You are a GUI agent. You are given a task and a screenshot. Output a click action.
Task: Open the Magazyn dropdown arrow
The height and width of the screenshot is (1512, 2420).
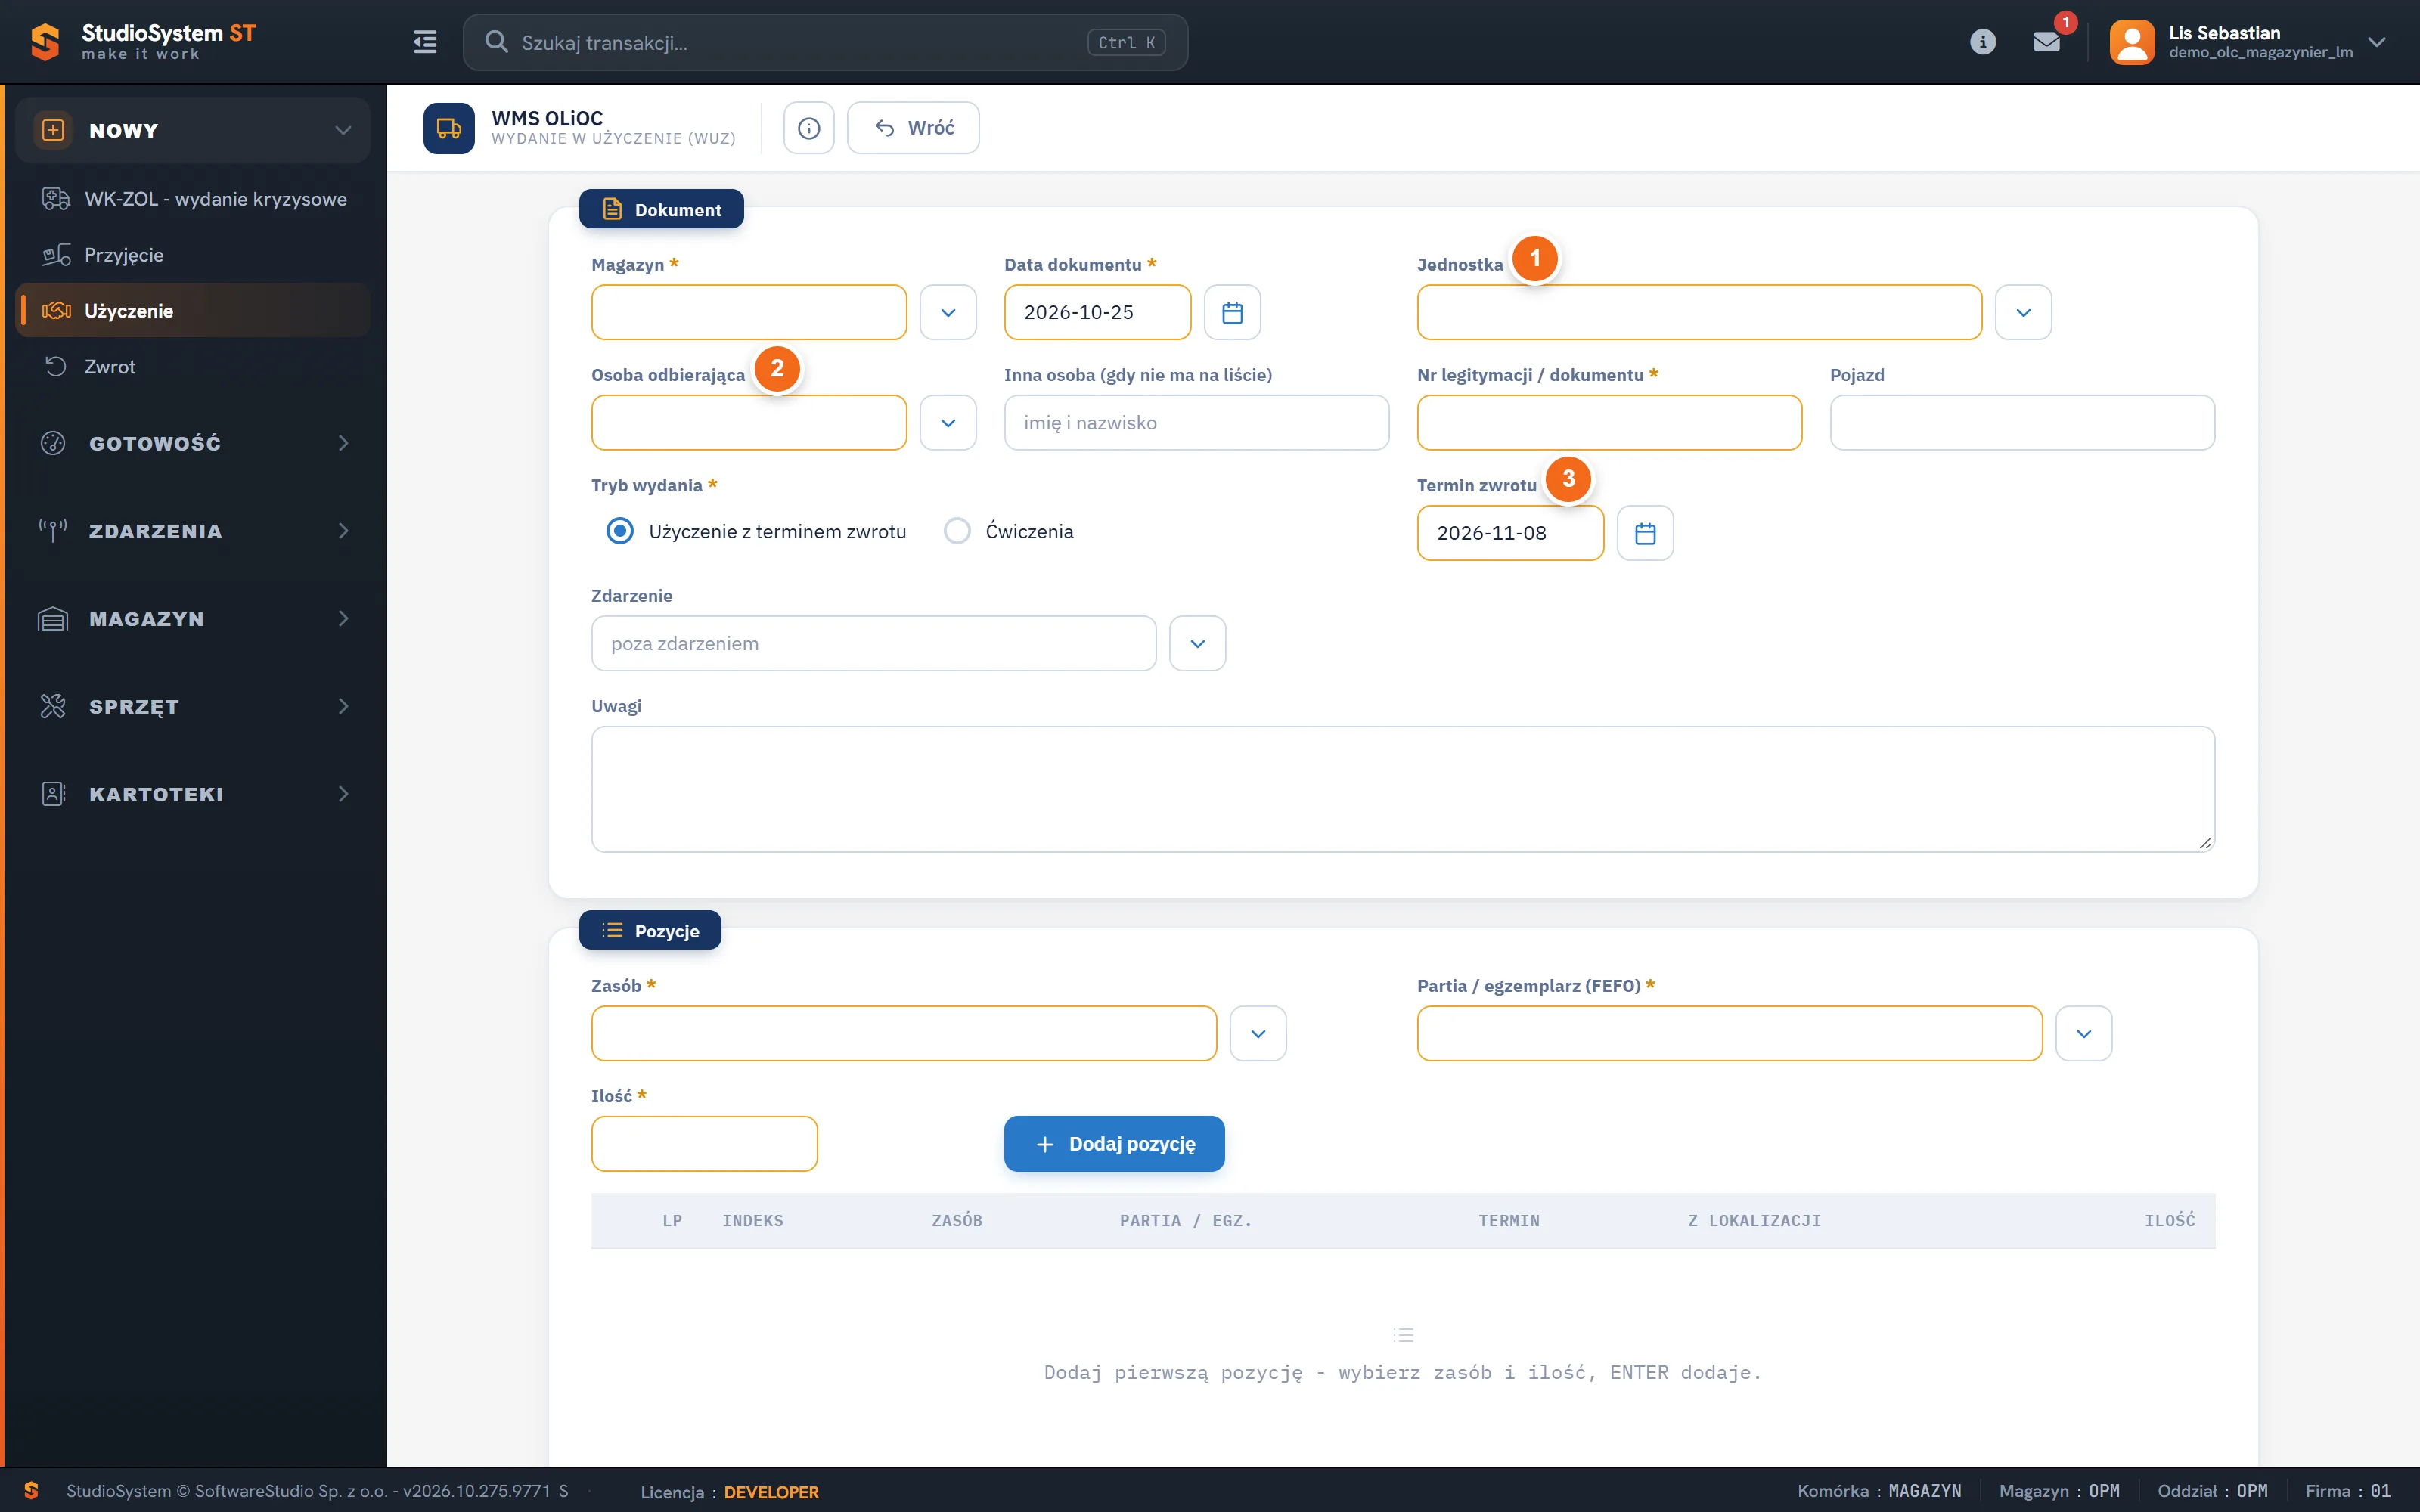[x=948, y=313]
